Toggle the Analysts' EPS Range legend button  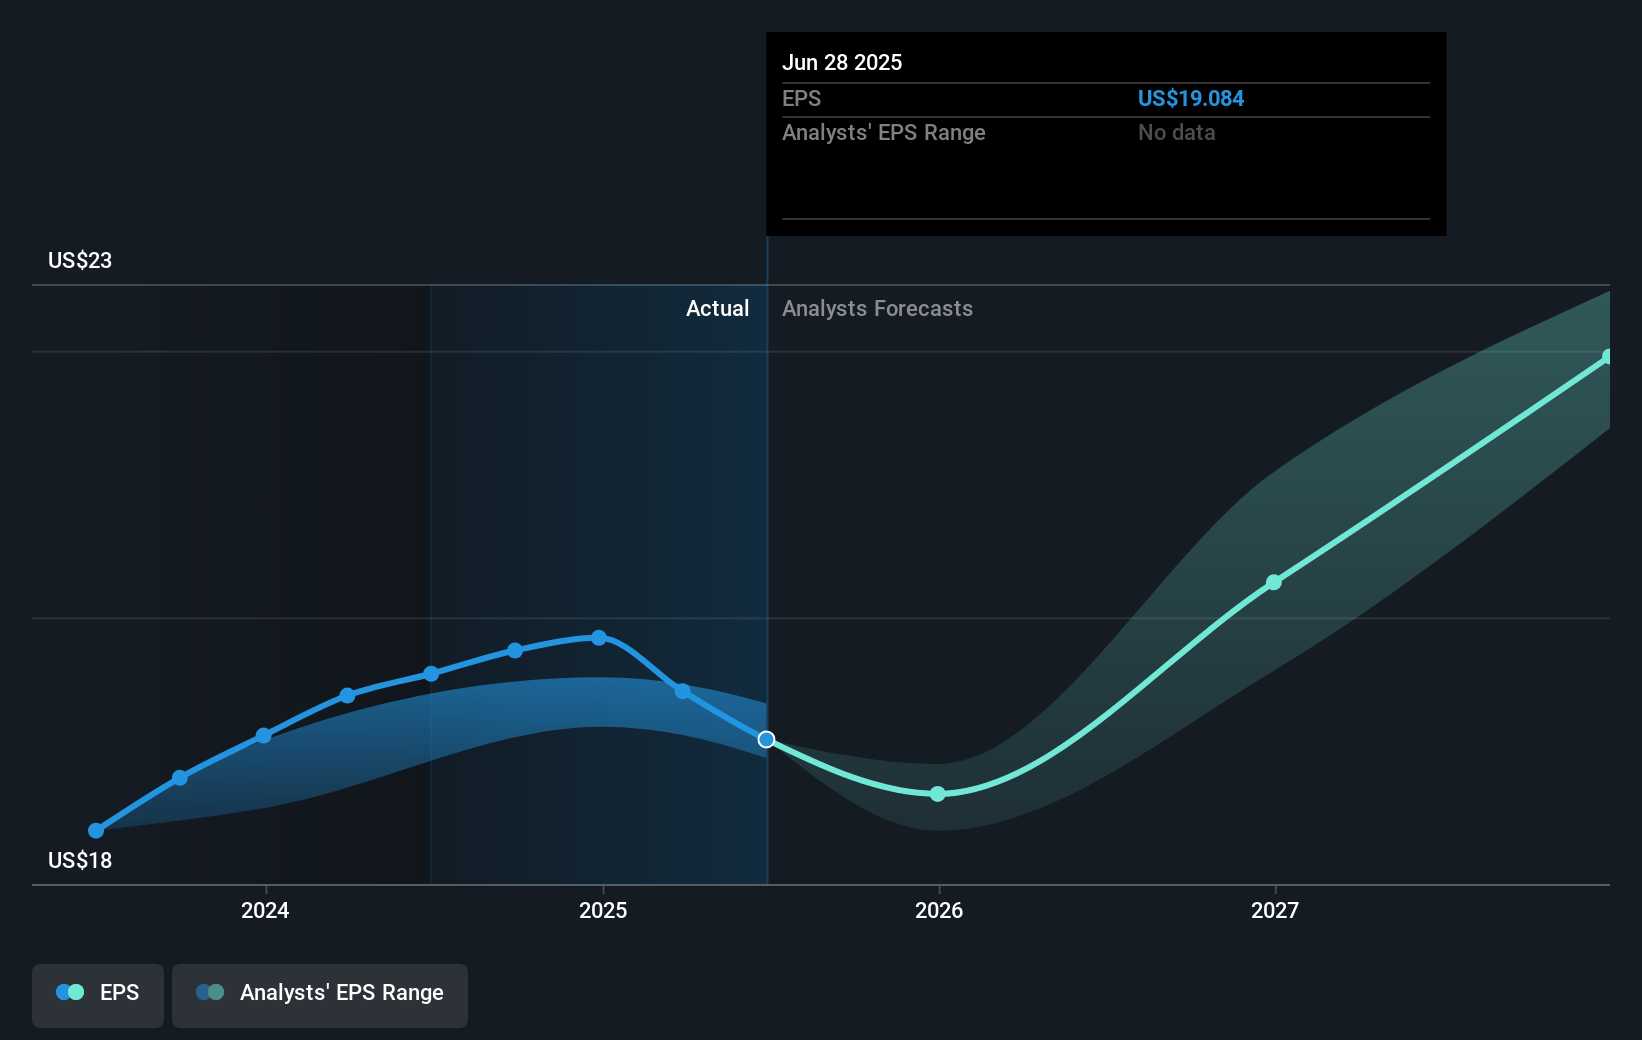point(320,995)
